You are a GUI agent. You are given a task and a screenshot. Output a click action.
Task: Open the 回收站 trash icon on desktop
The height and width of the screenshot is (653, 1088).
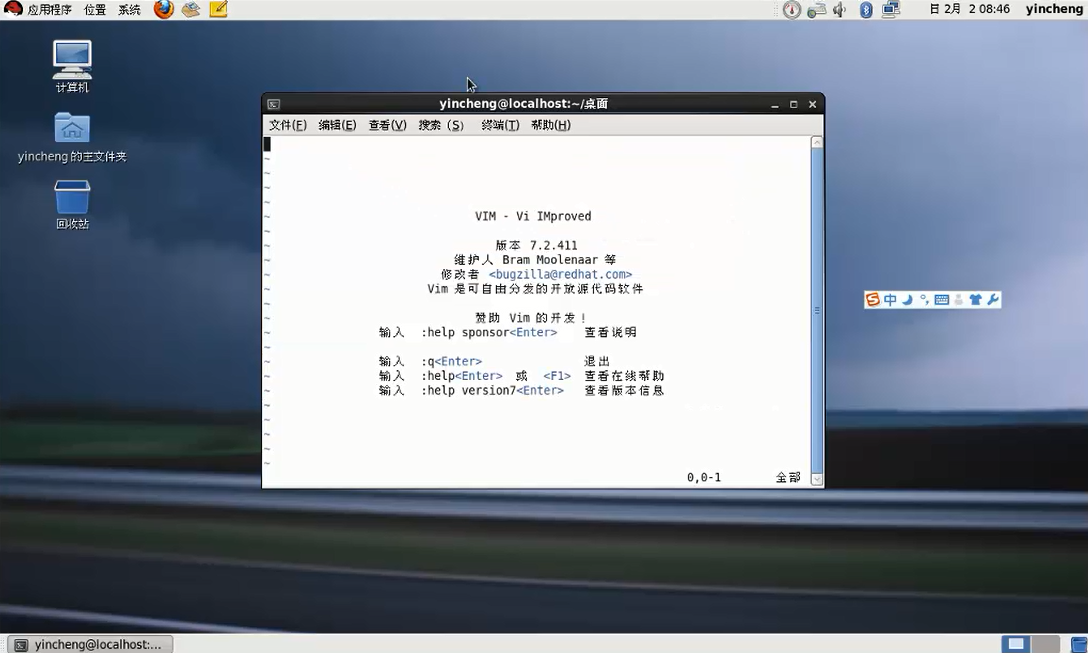point(72,205)
